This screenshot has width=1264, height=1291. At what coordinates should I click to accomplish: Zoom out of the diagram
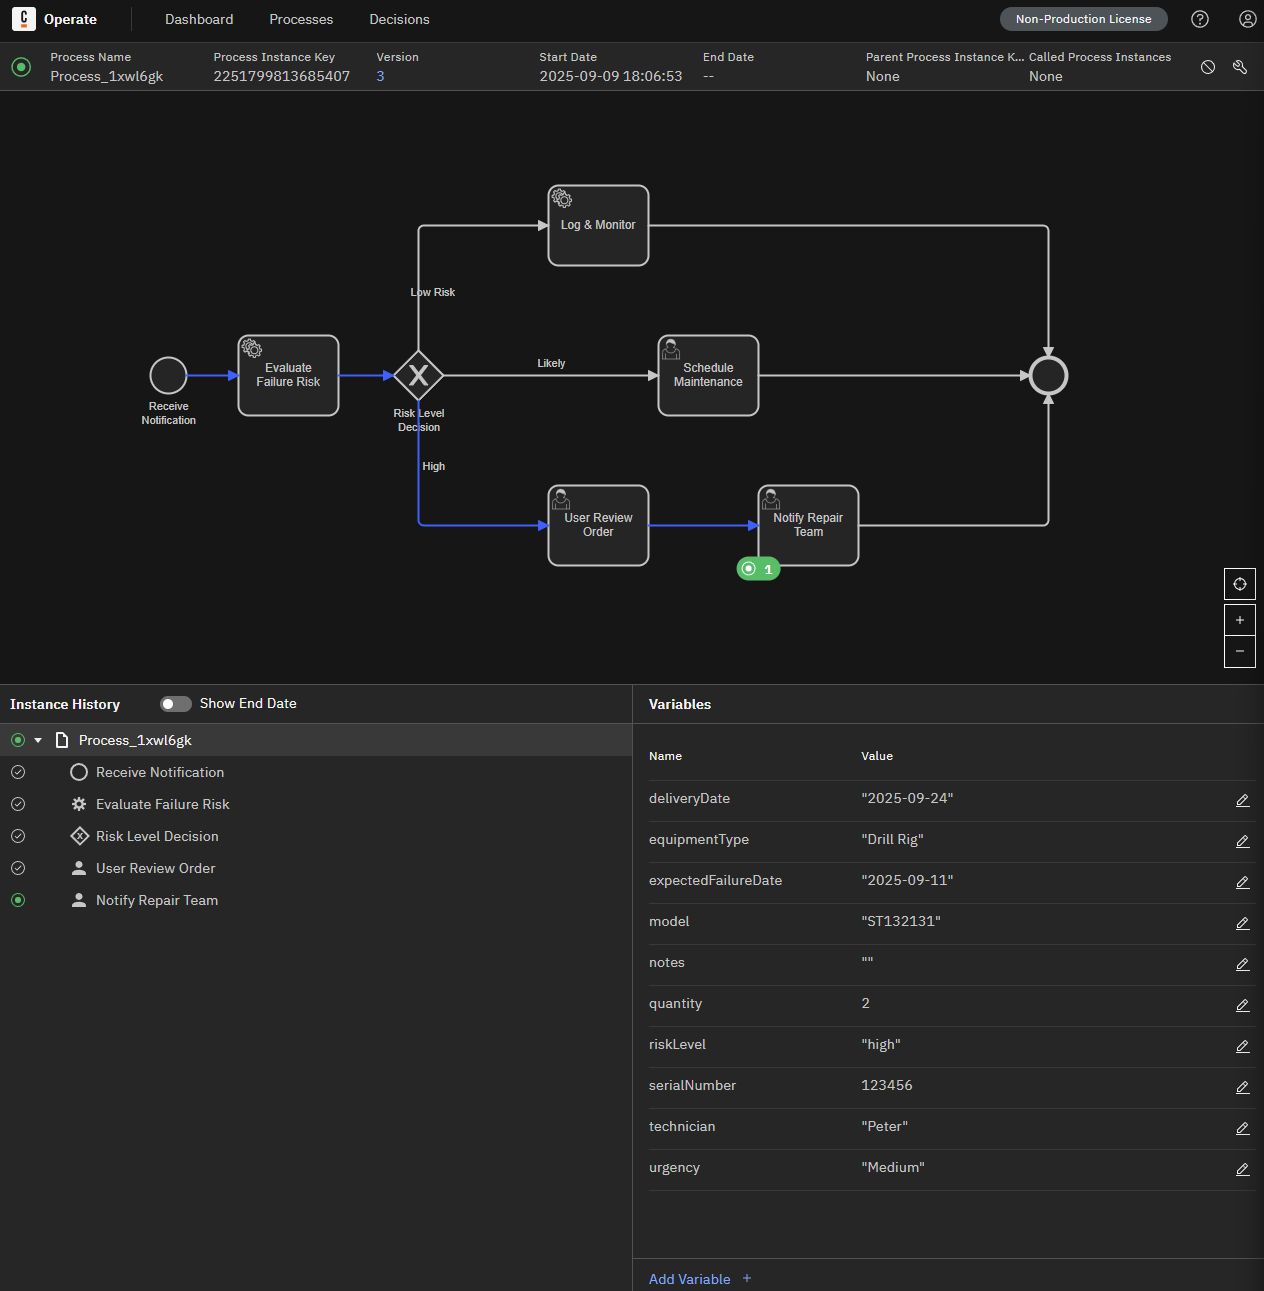coord(1240,651)
